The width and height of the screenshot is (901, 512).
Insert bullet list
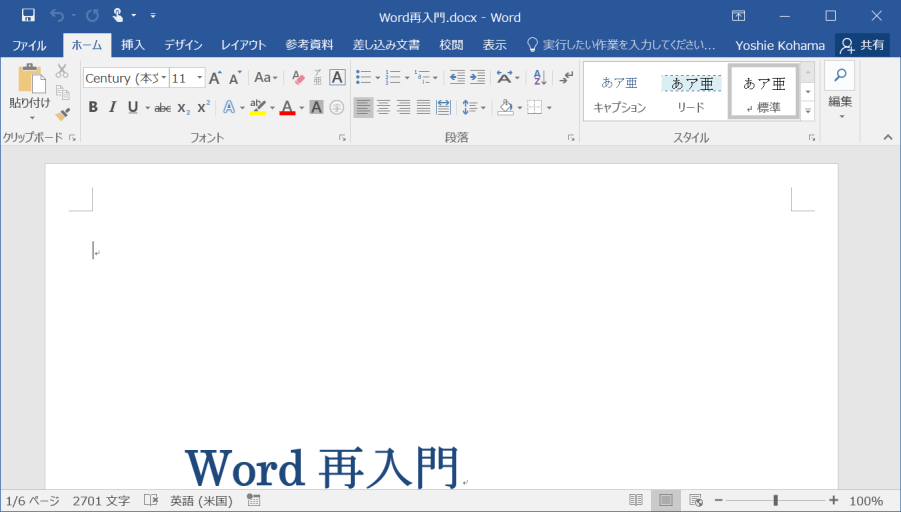point(363,78)
